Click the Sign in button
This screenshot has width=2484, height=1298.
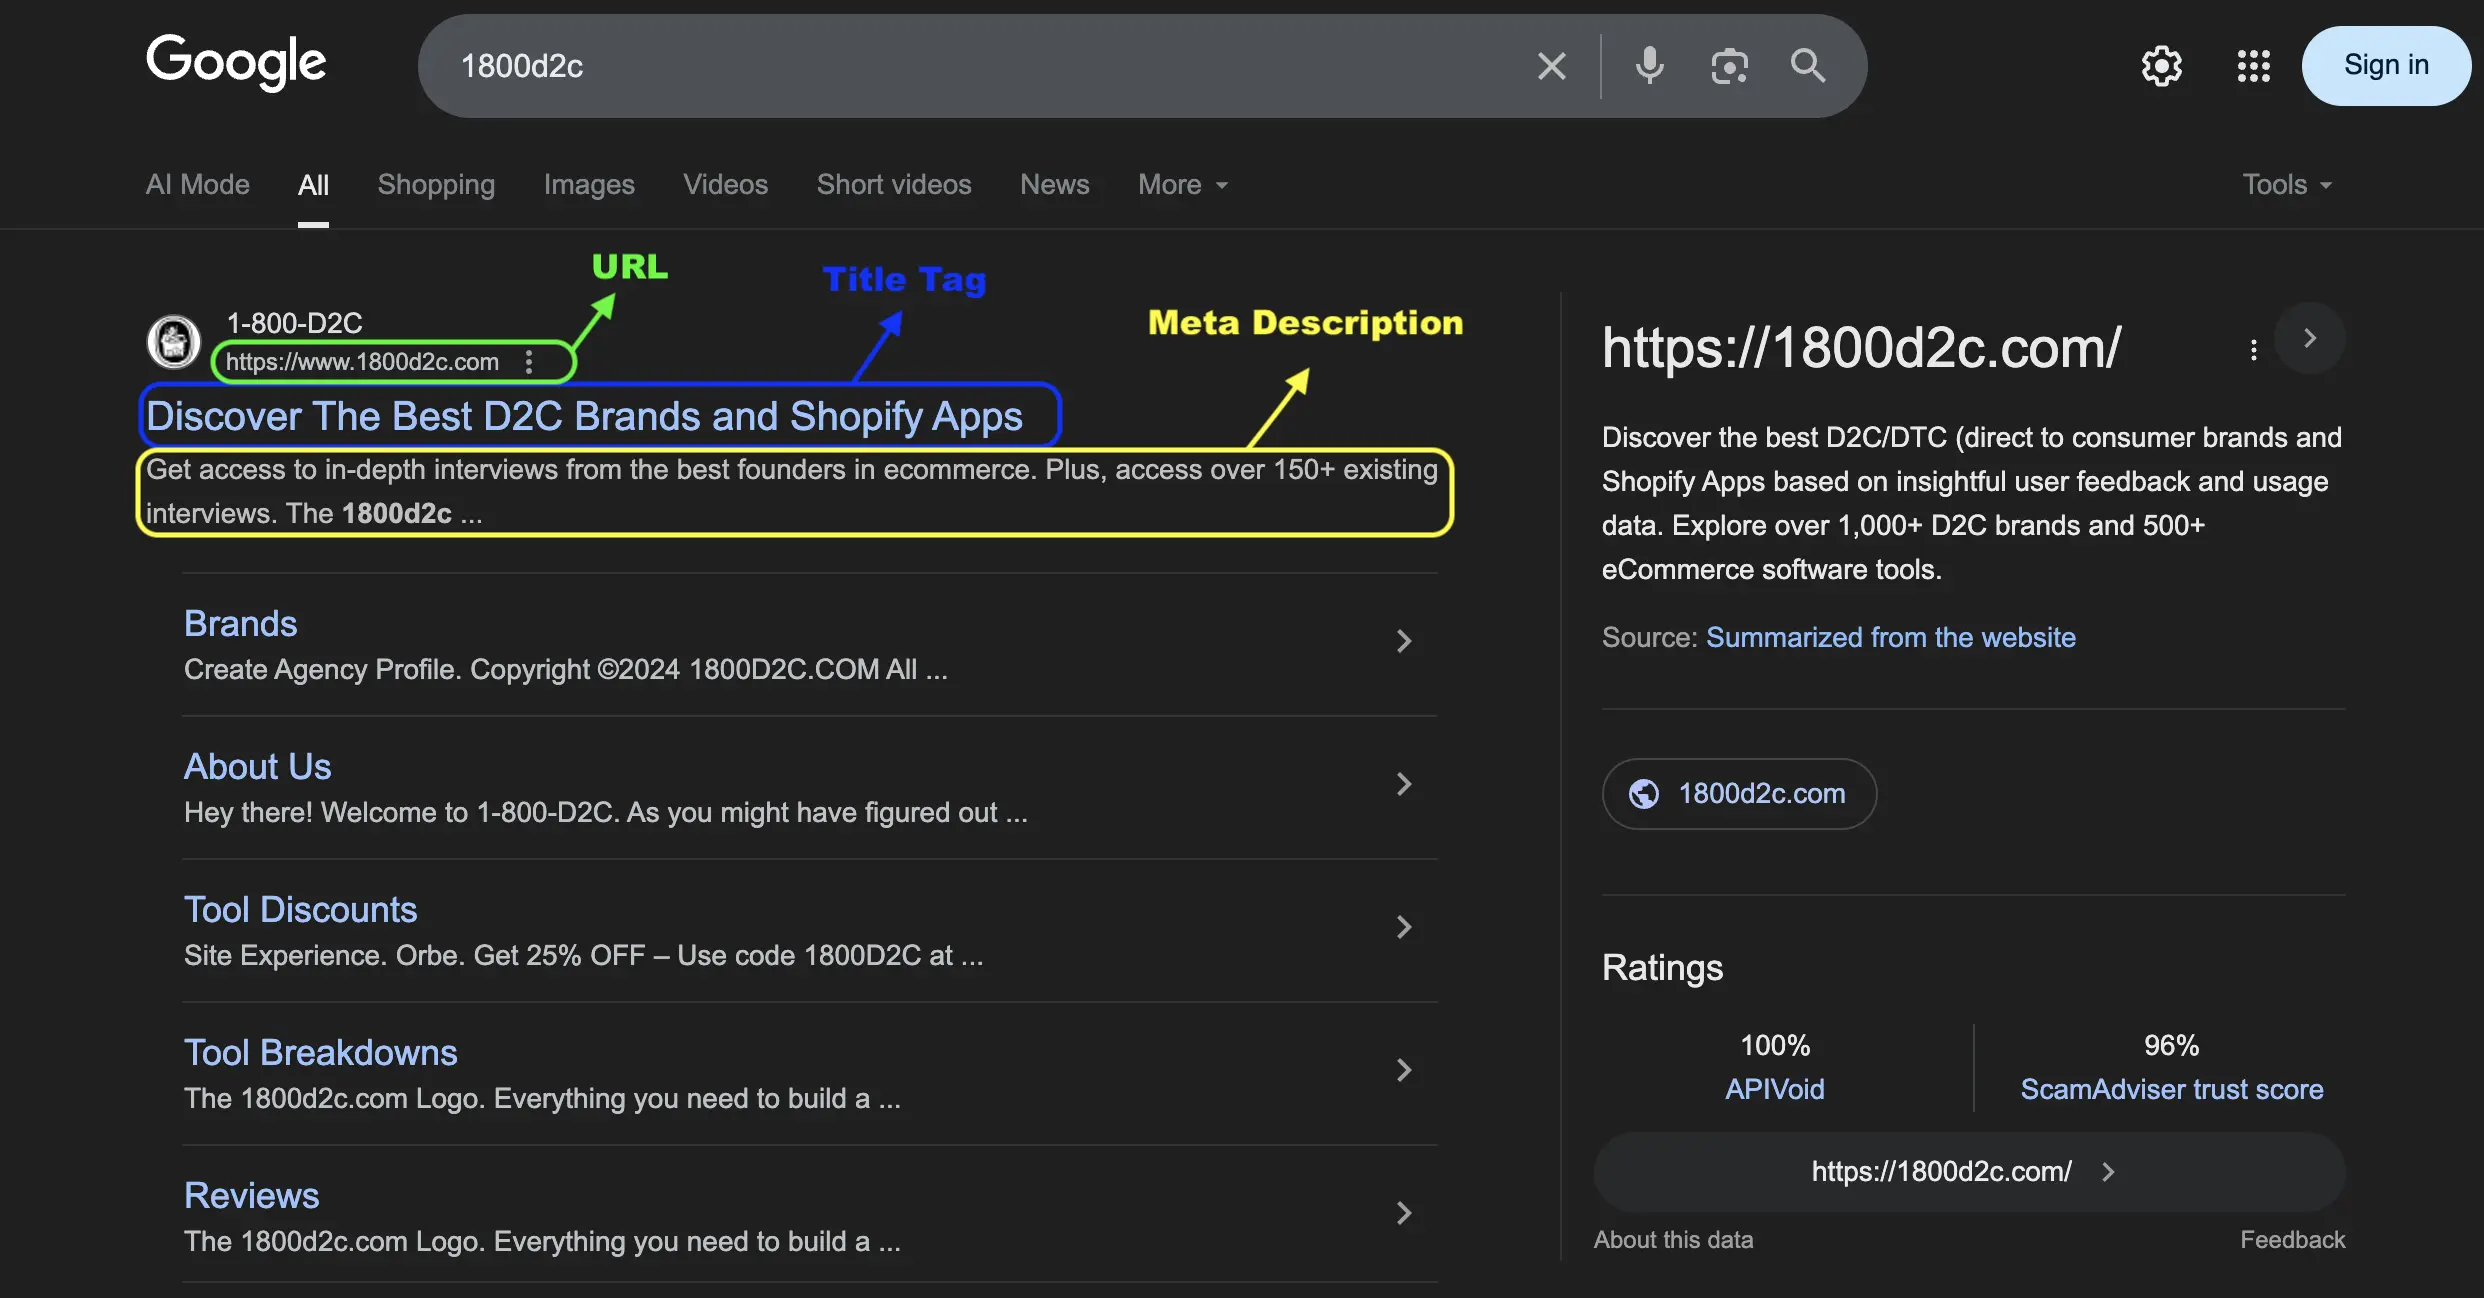pos(2386,66)
